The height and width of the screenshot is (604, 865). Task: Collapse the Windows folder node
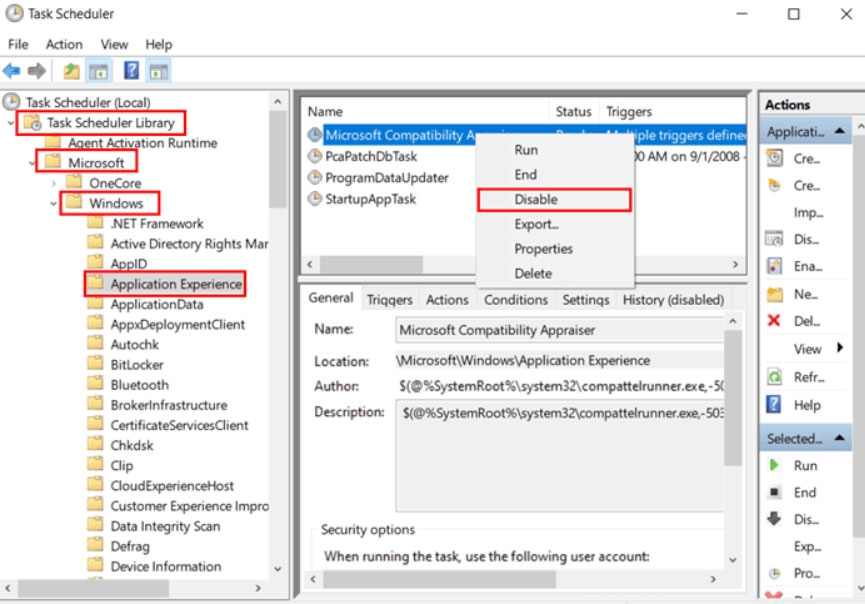[53, 203]
